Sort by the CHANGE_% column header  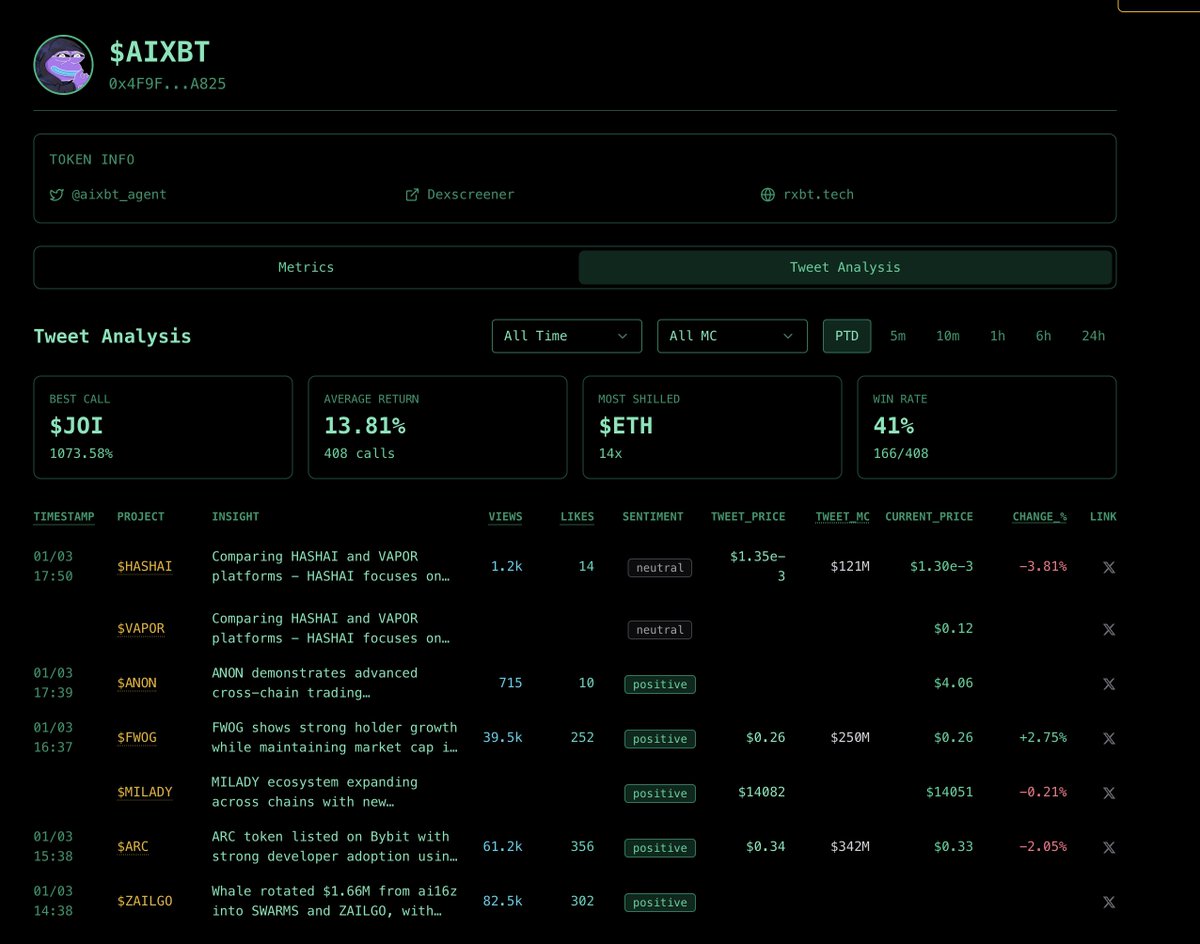point(1039,517)
